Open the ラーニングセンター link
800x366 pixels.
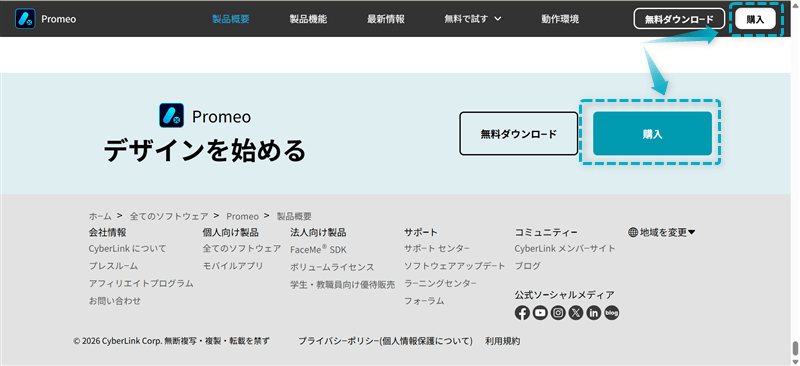[440, 283]
